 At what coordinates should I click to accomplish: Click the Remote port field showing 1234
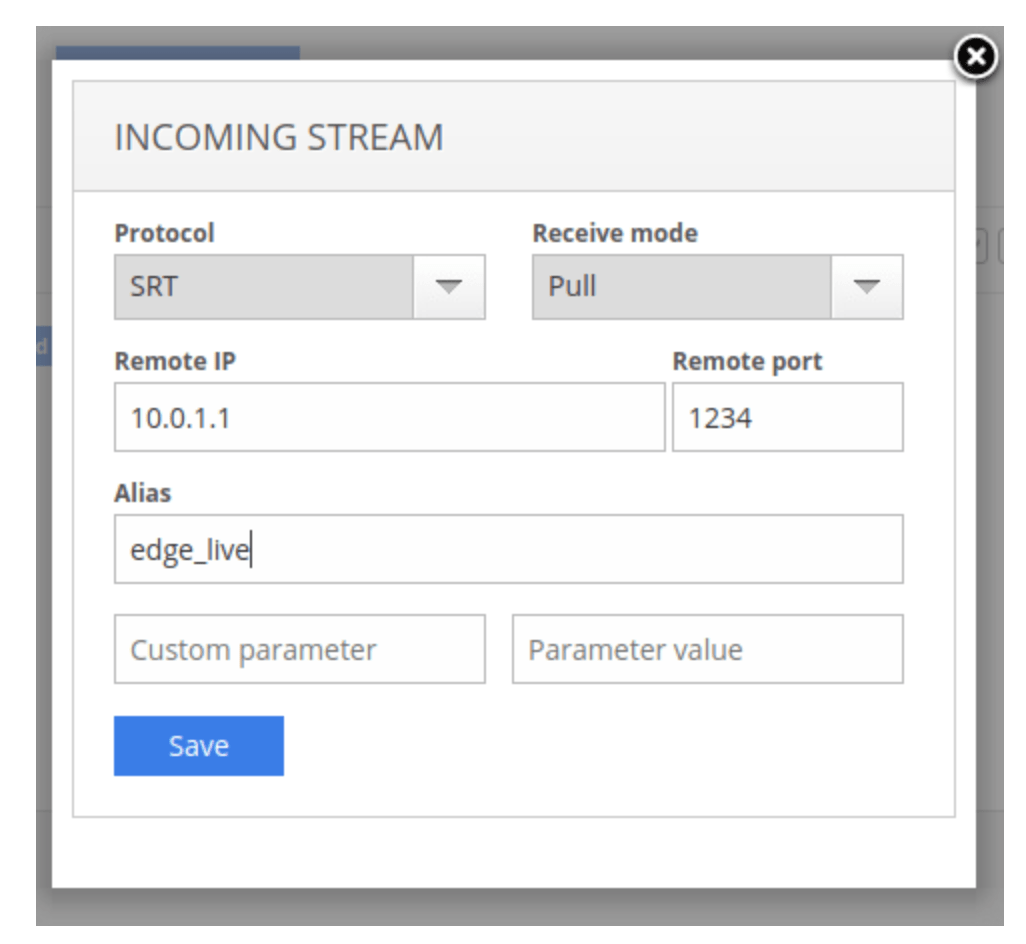(787, 417)
